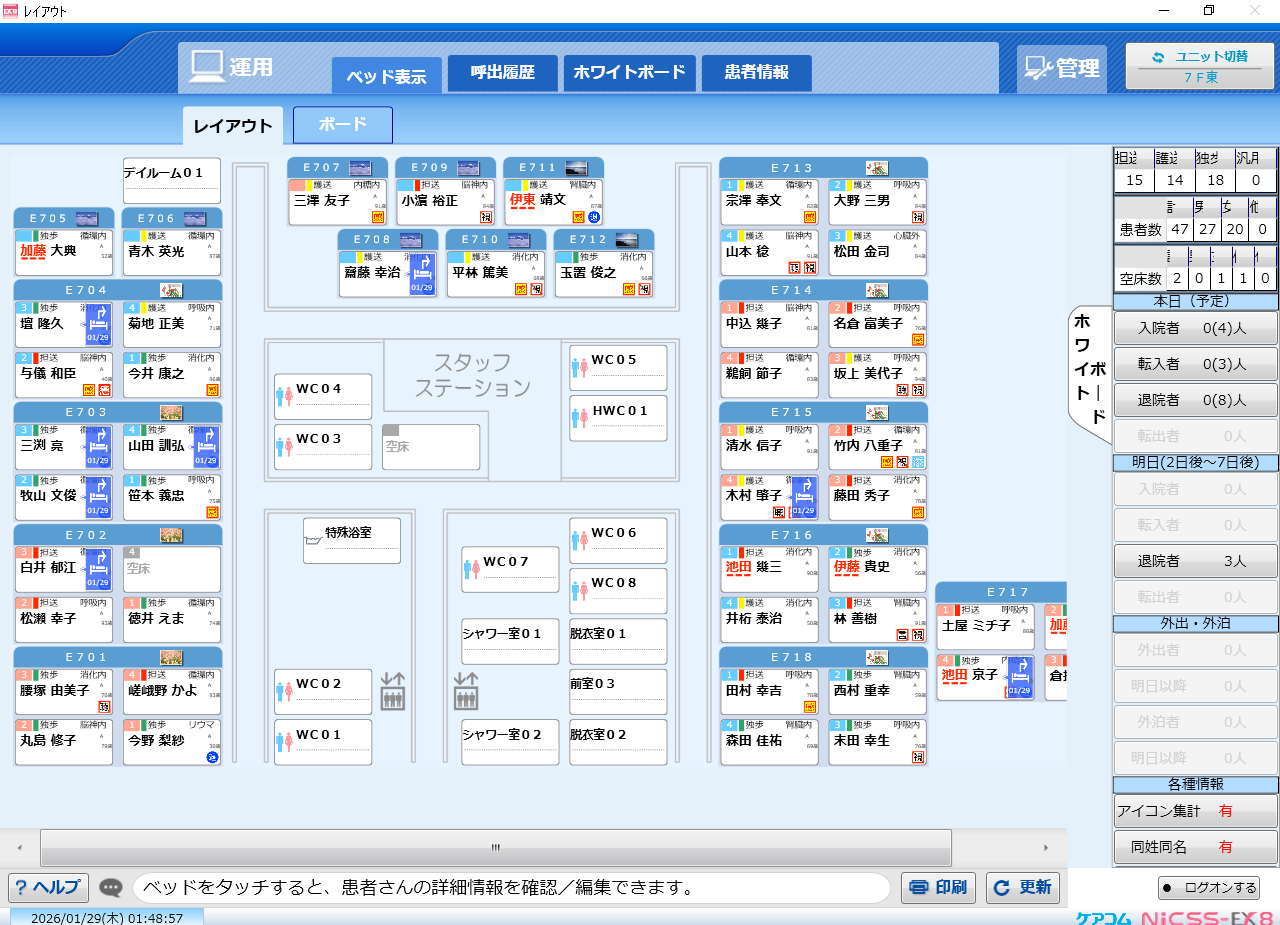Click bed-transfer icon on 木村 肇子 card
Screen dimensions: 1280x925
[804, 497]
